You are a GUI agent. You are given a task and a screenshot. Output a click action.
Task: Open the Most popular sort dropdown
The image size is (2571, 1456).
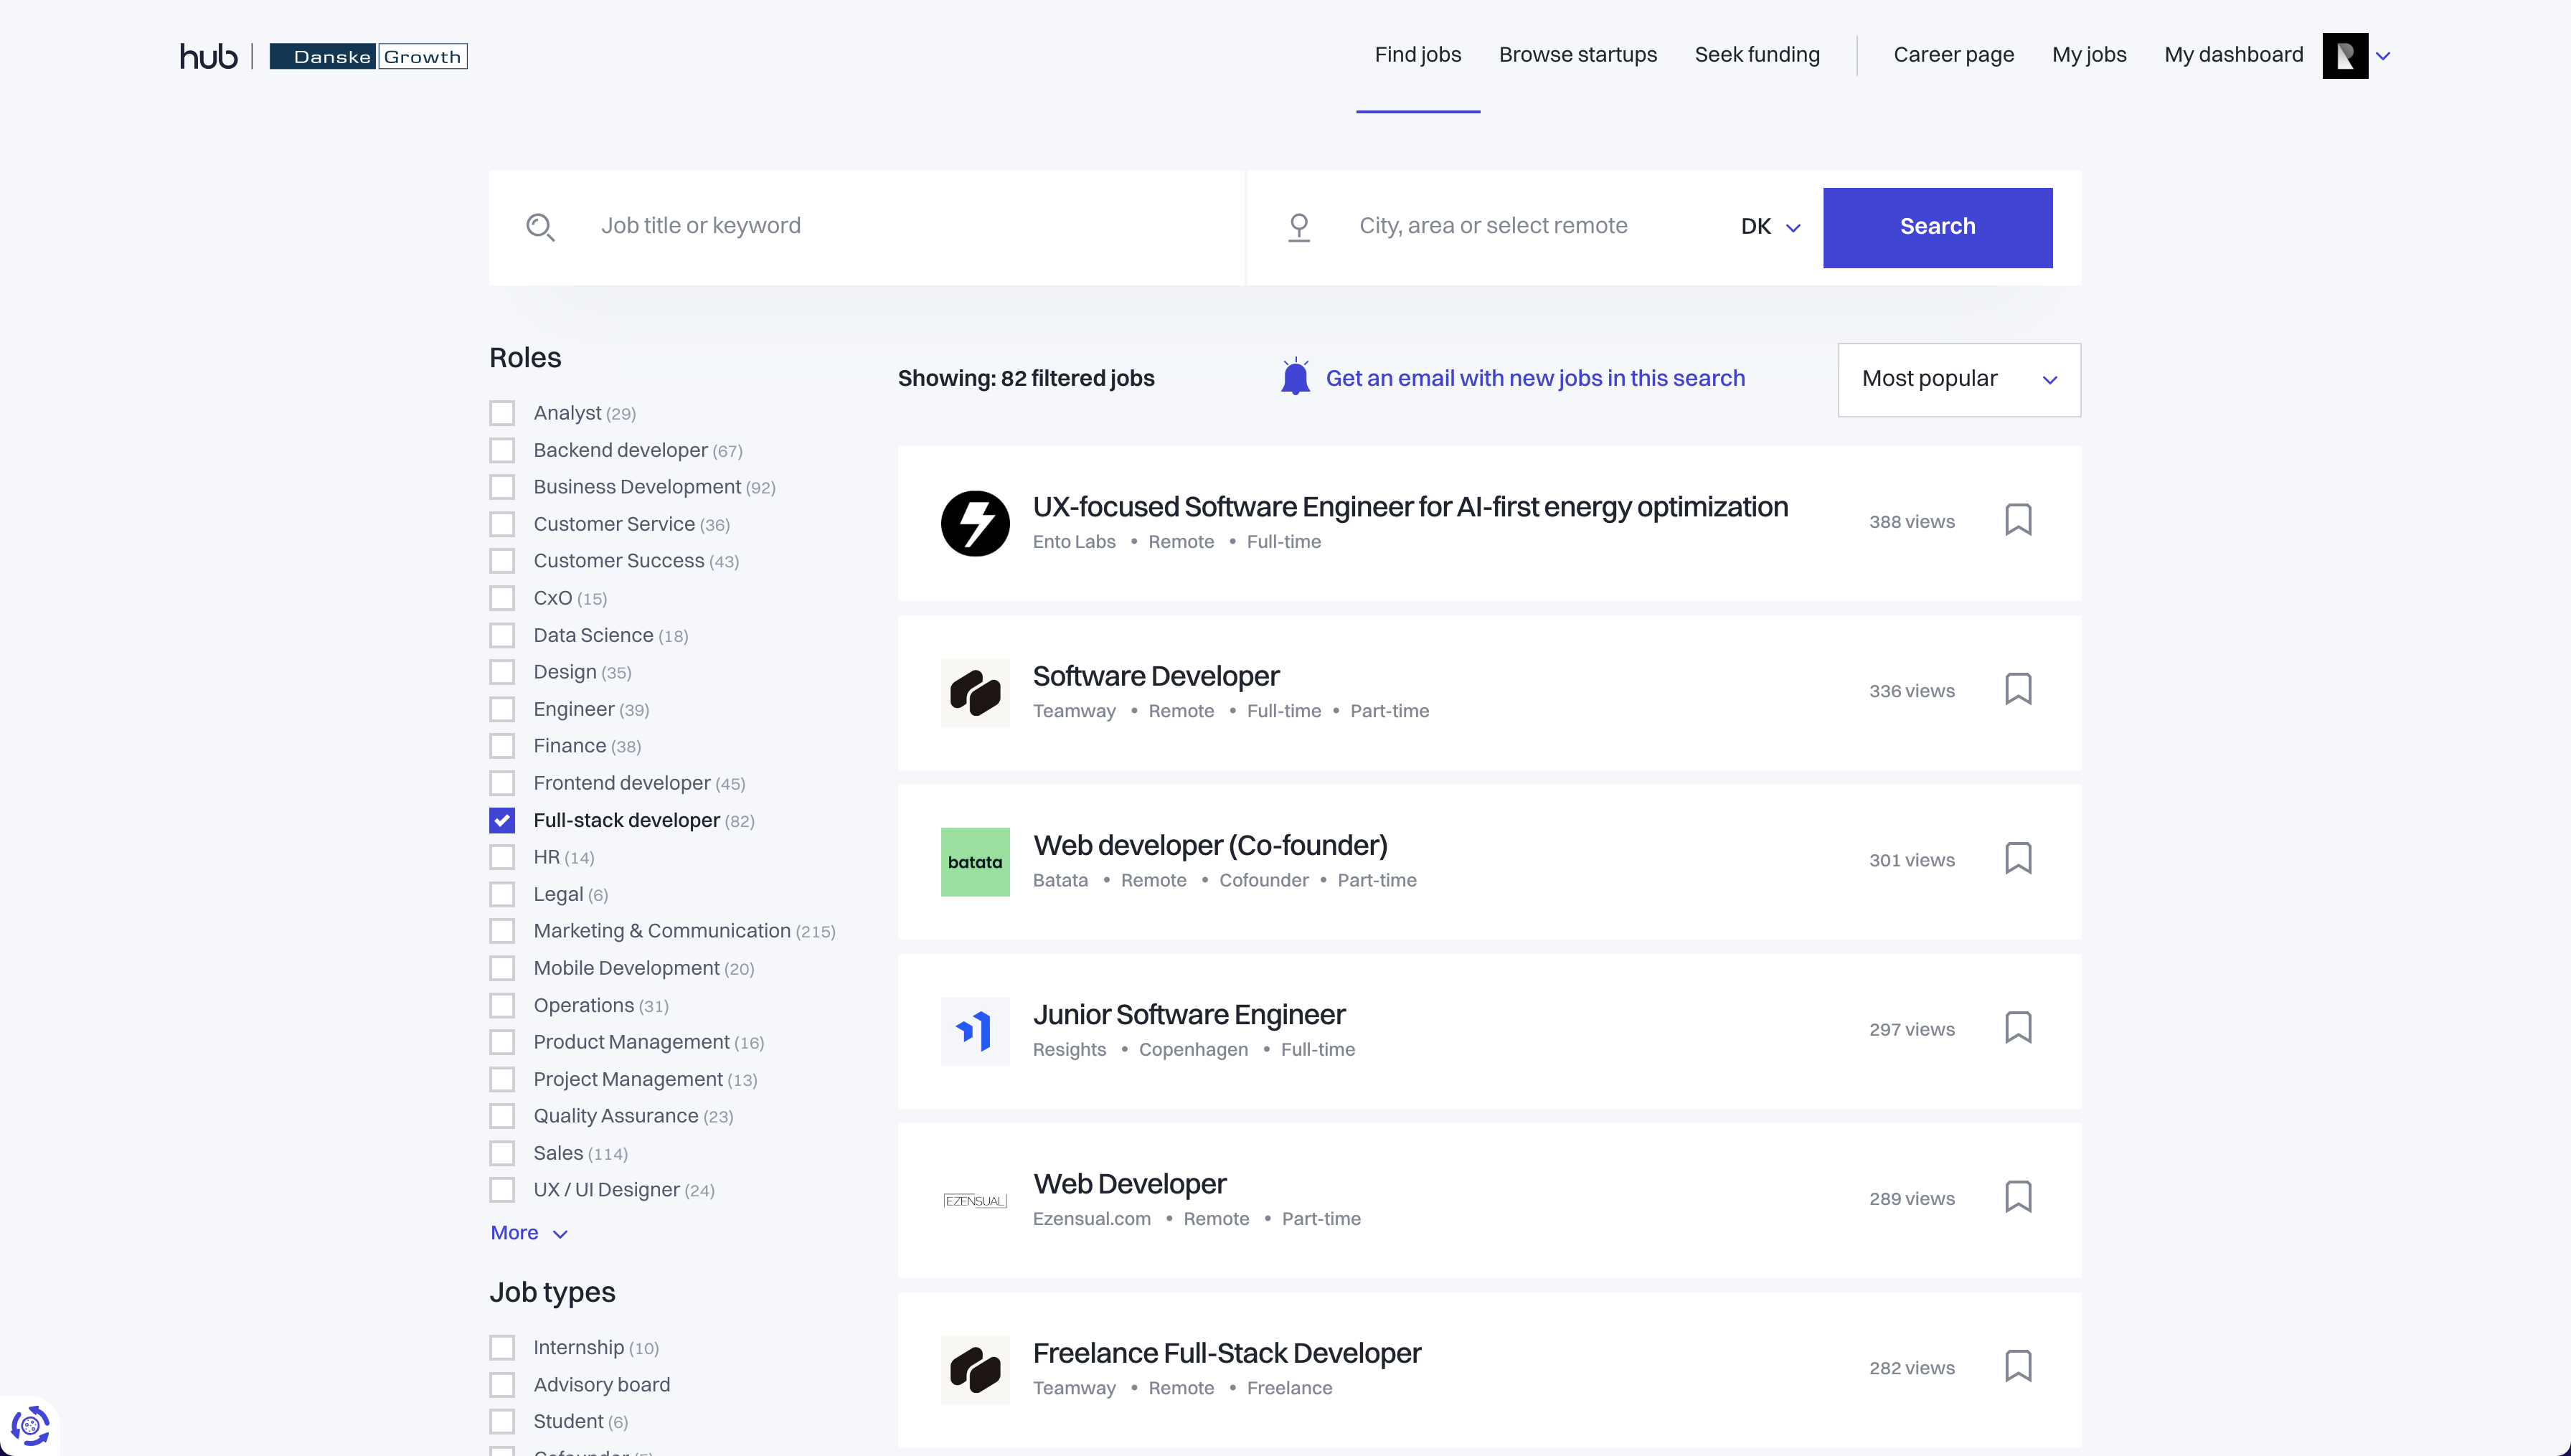(1957, 379)
